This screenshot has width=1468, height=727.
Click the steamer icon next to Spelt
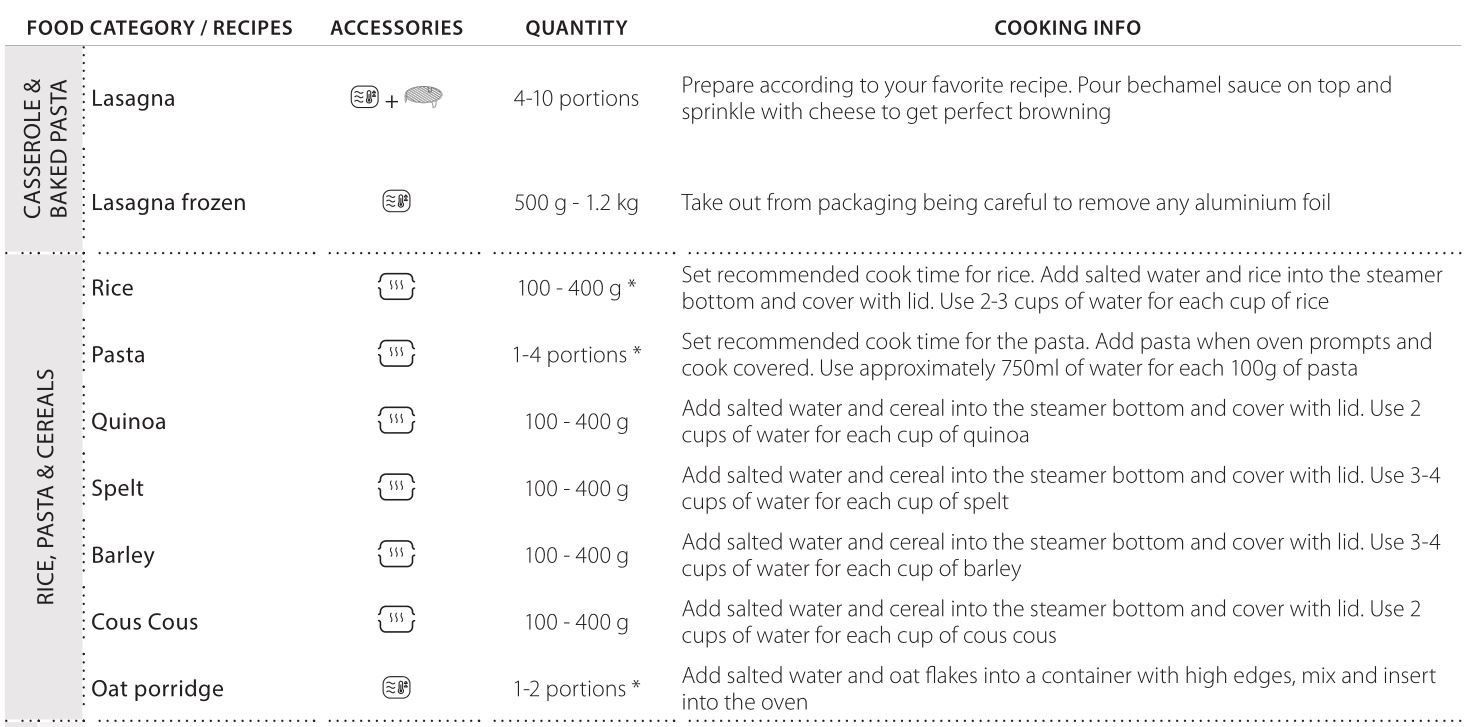point(397,490)
